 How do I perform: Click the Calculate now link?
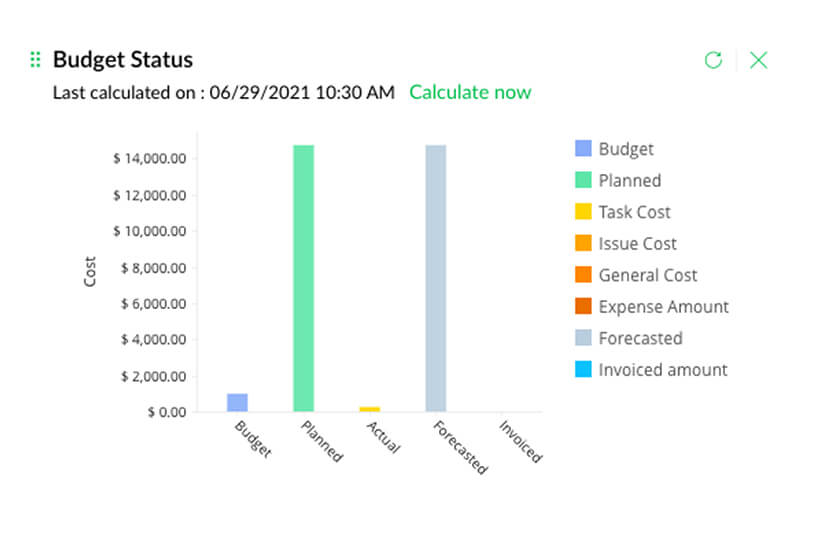click(470, 92)
